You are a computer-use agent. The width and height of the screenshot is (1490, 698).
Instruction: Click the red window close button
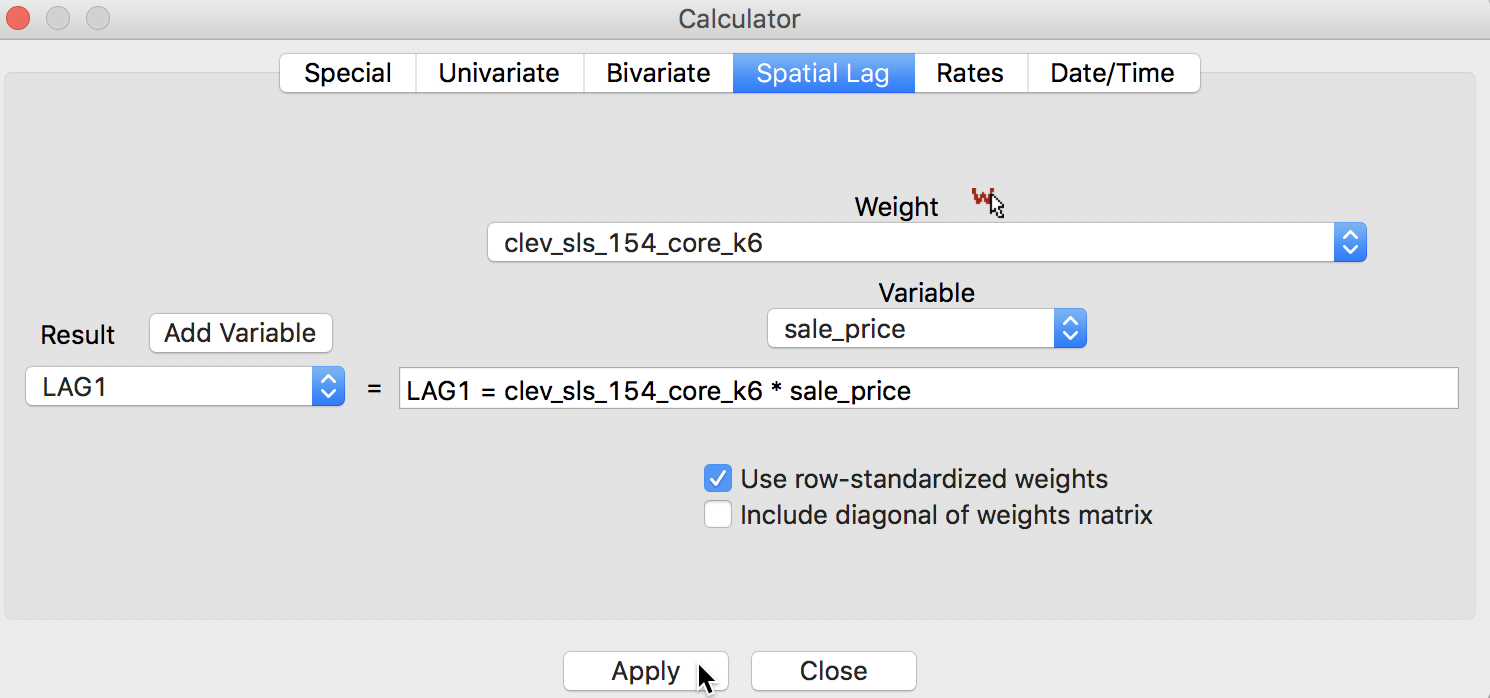18,18
